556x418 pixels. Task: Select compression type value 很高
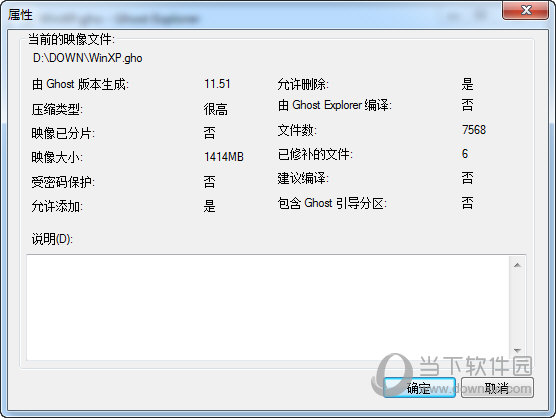[216, 109]
